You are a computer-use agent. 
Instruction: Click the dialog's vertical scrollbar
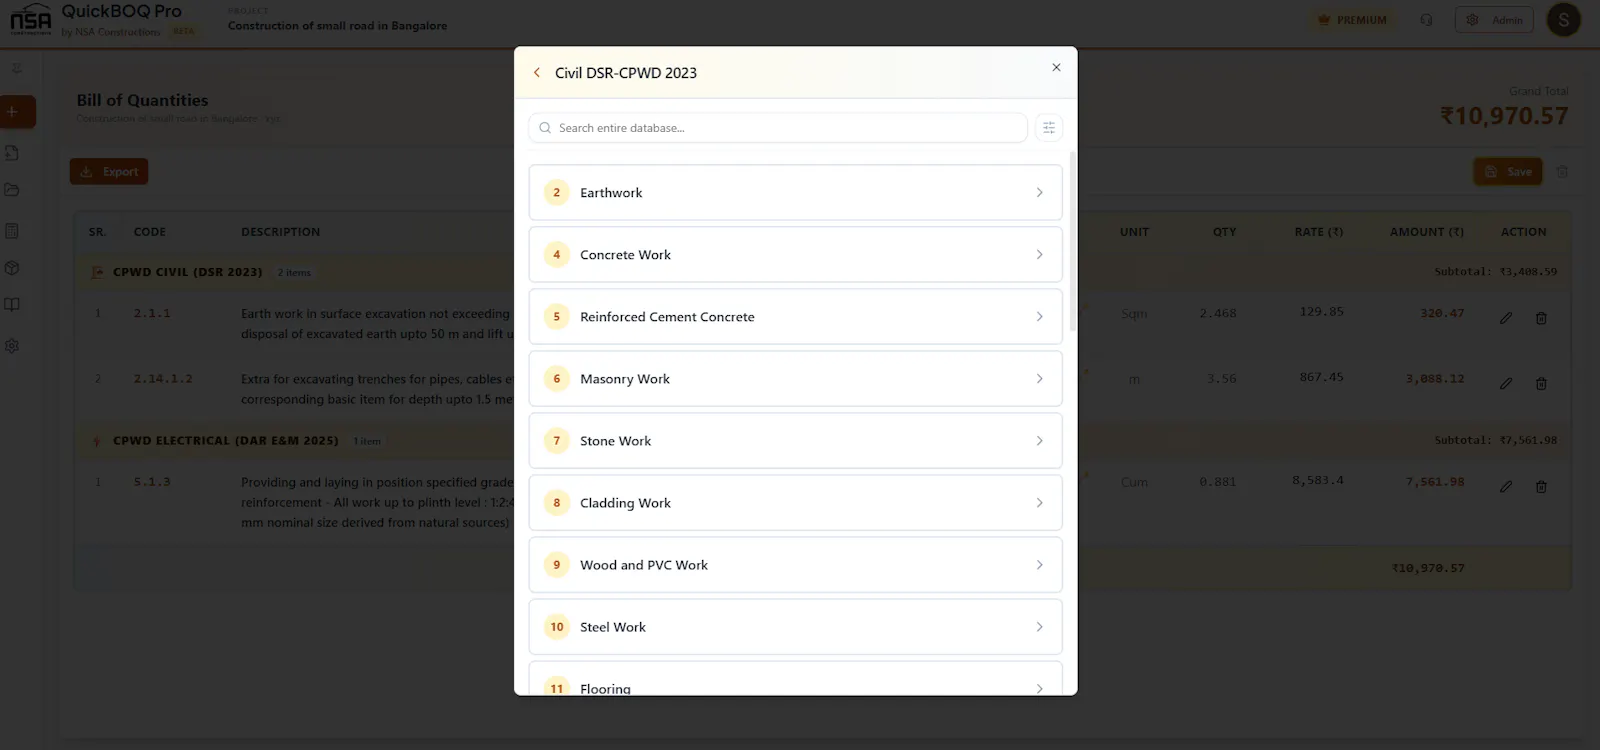point(1073,240)
